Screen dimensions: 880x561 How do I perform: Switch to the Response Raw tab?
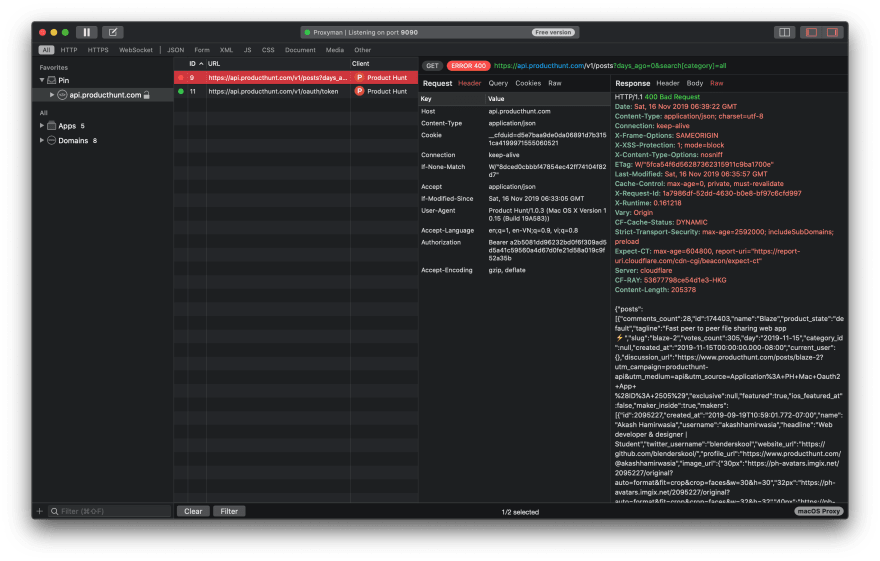[x=717, y=83]
